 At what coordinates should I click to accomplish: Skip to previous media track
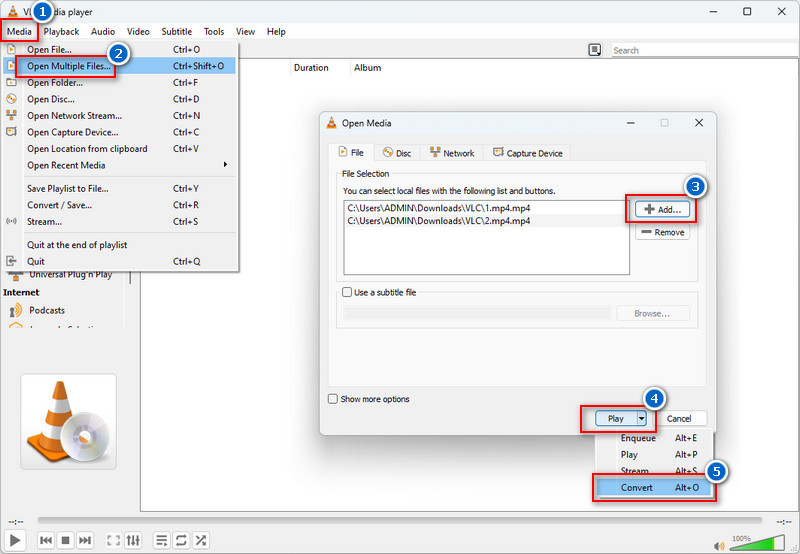(x=45, y=540)
